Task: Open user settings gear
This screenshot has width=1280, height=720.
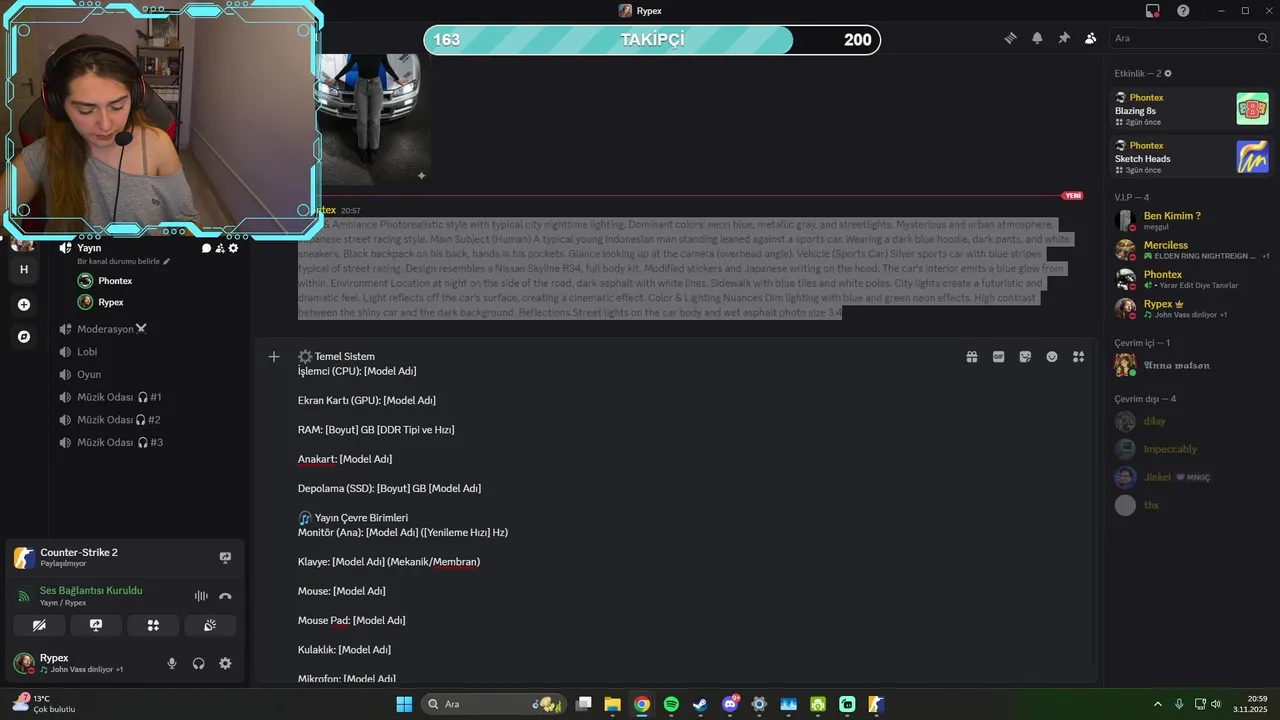Action: [x=225, y=663]
